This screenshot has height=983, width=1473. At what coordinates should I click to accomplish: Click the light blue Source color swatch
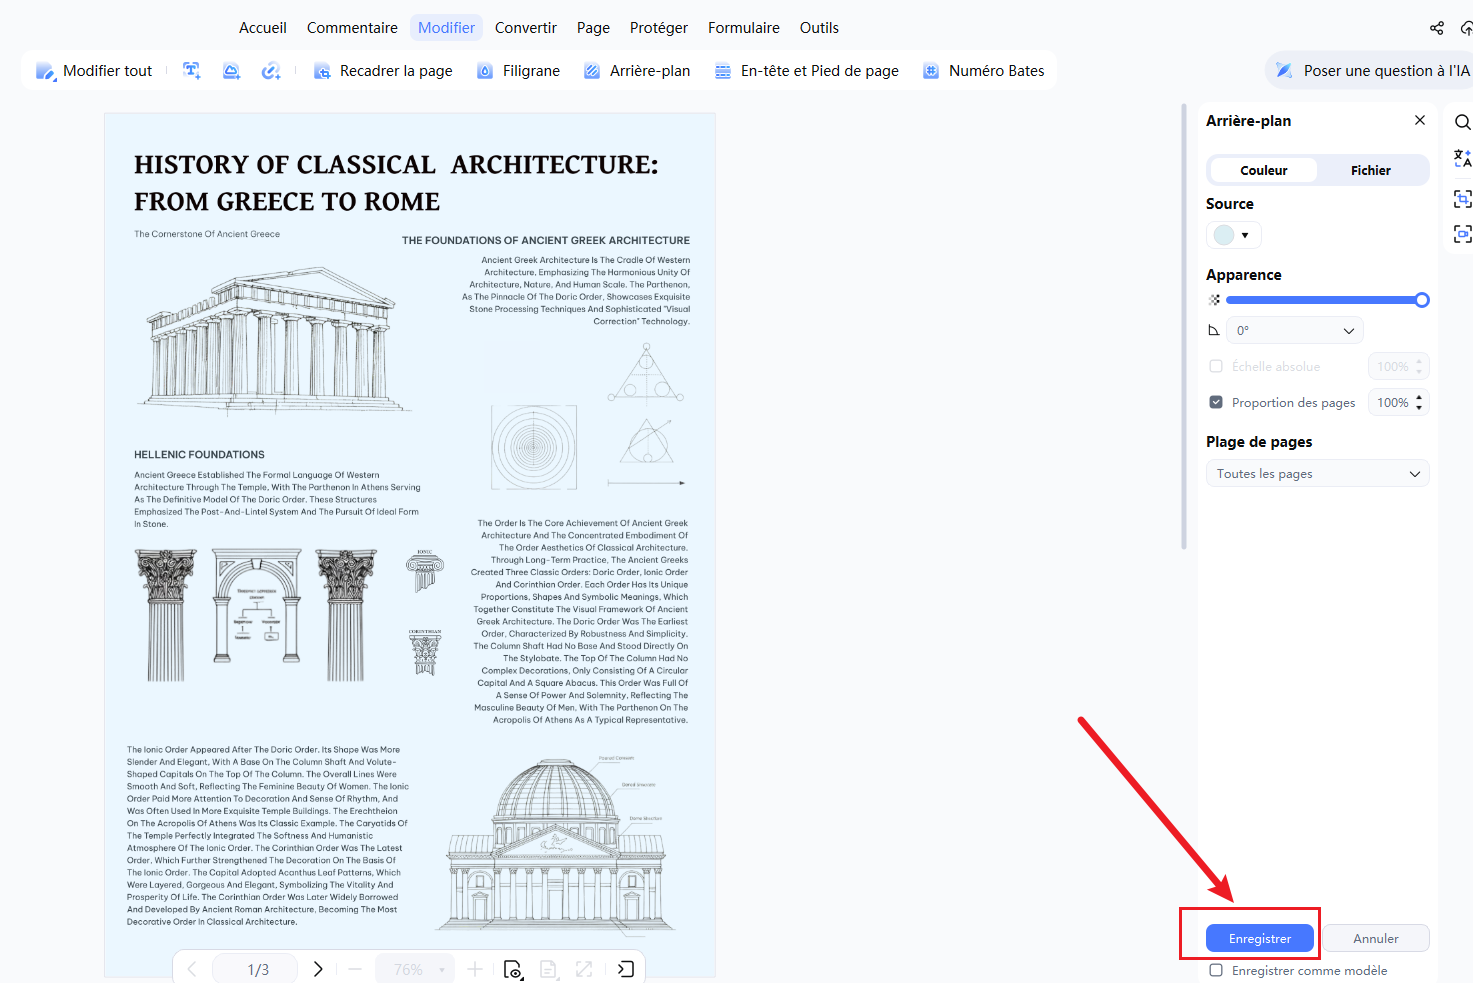pos(1224,235)
